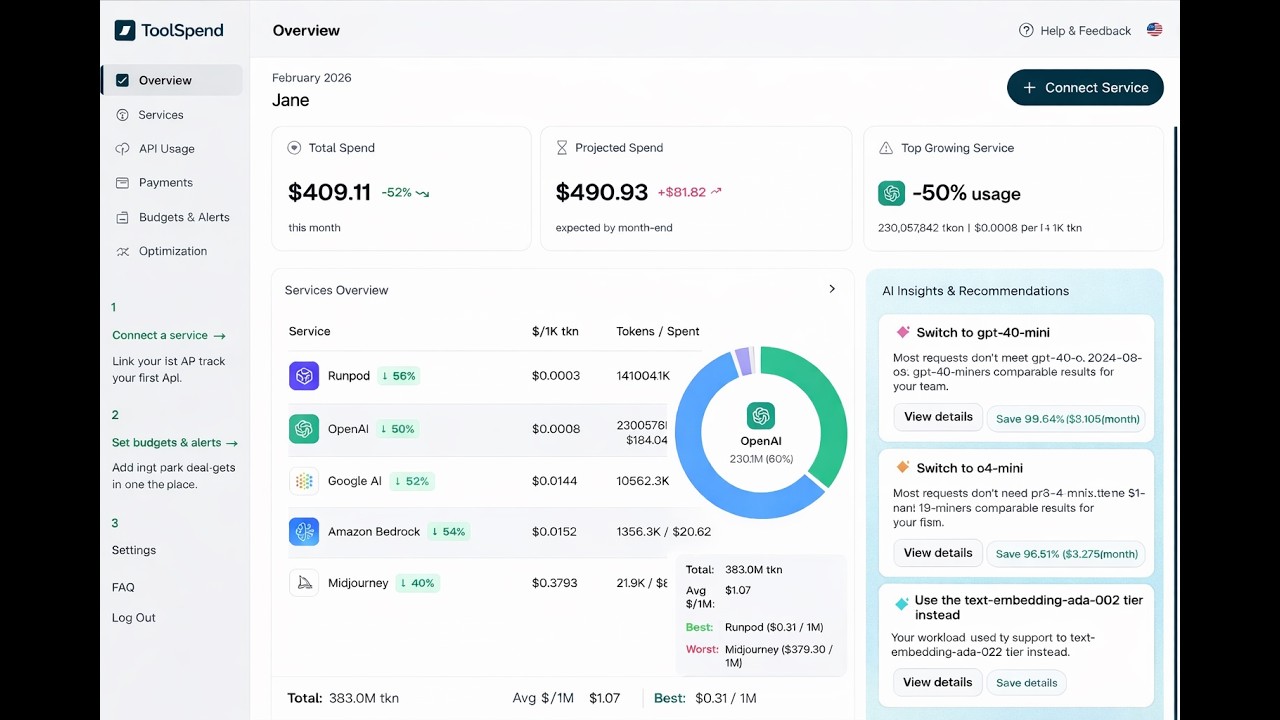Expand Services Overview with the chevron arrow
This screenshot has width=1280, height=720.
pyautogui.click(x=832, y=289)
